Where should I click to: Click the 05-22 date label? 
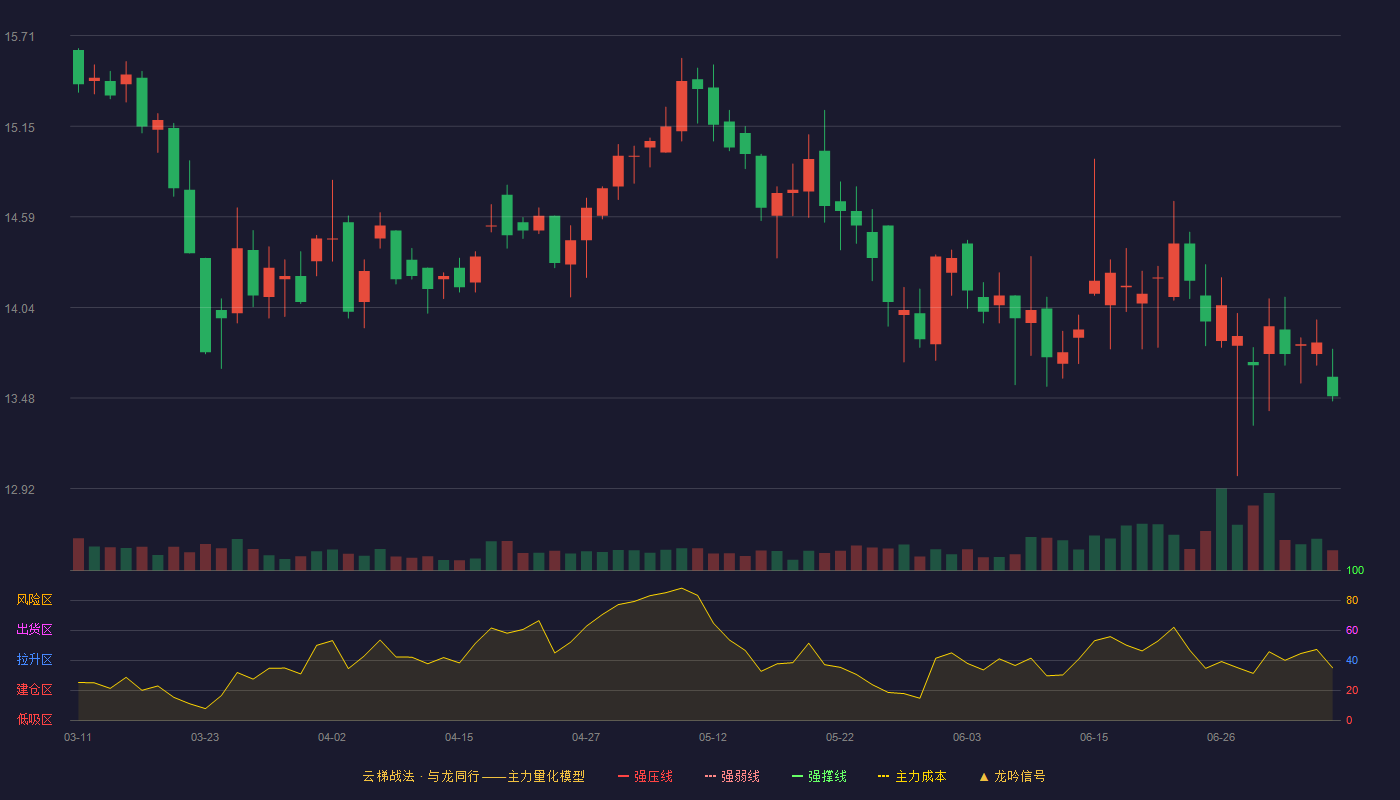pyautogui.click(x=840, y=737)
